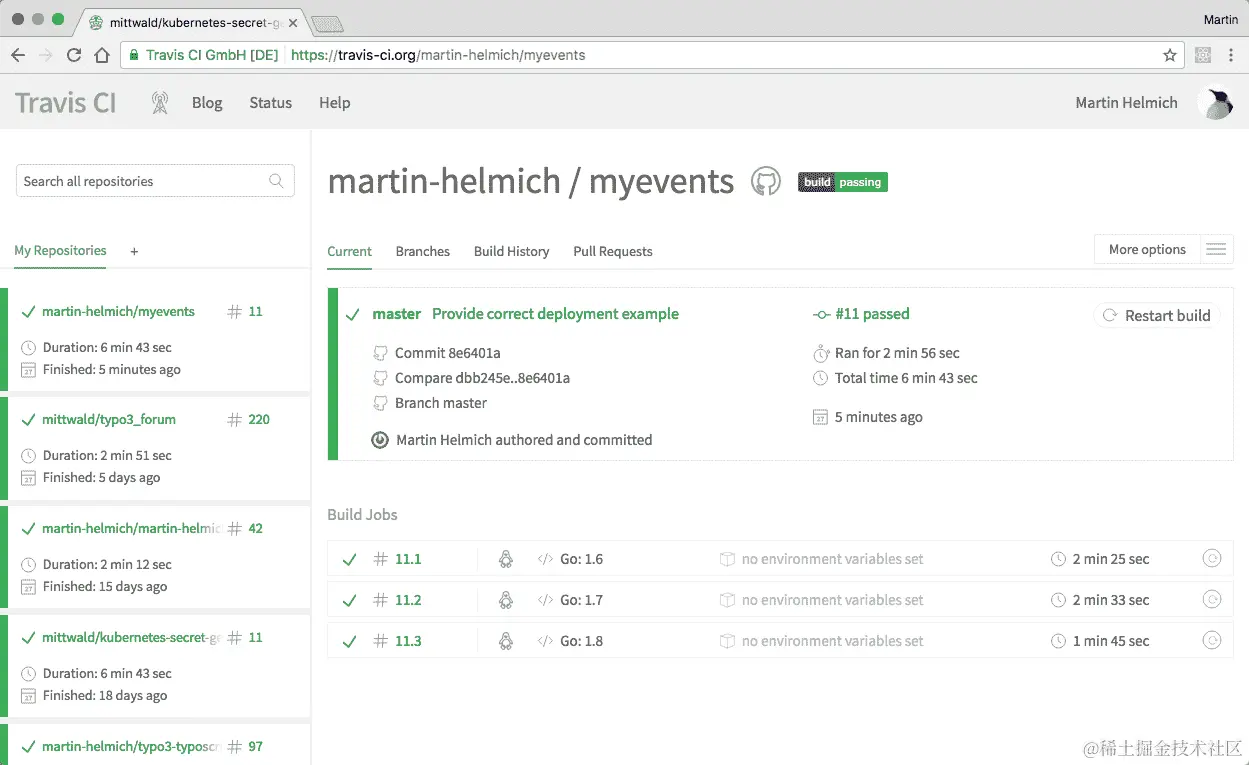
Task: Open the master branch link
Action: click(x=397, y=314)
